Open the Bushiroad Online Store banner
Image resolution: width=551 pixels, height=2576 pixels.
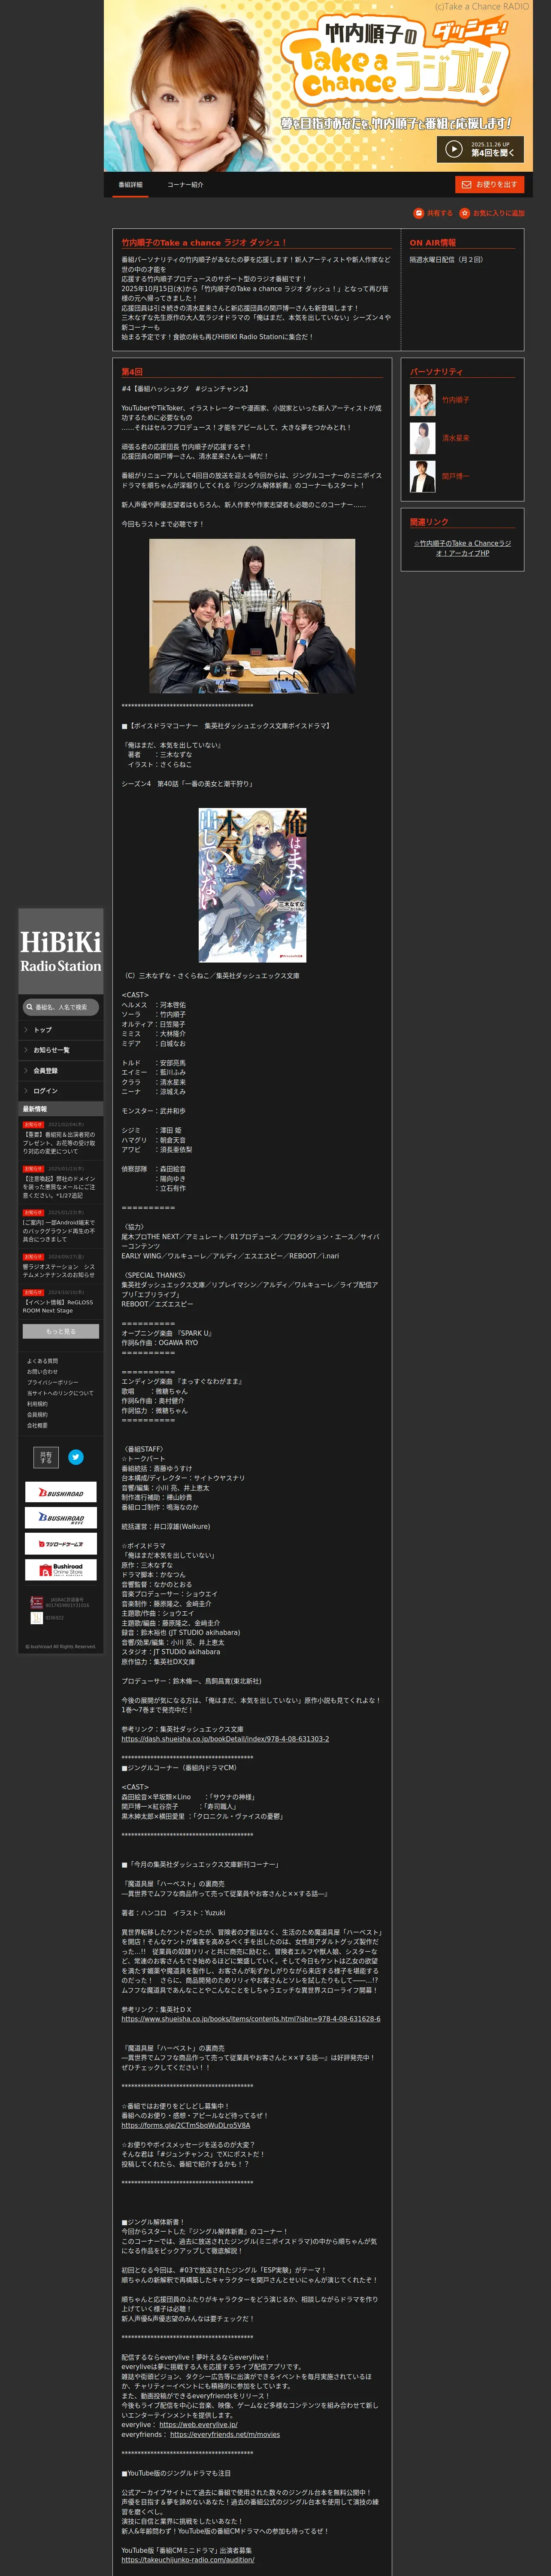click(x=61, y=1570)
